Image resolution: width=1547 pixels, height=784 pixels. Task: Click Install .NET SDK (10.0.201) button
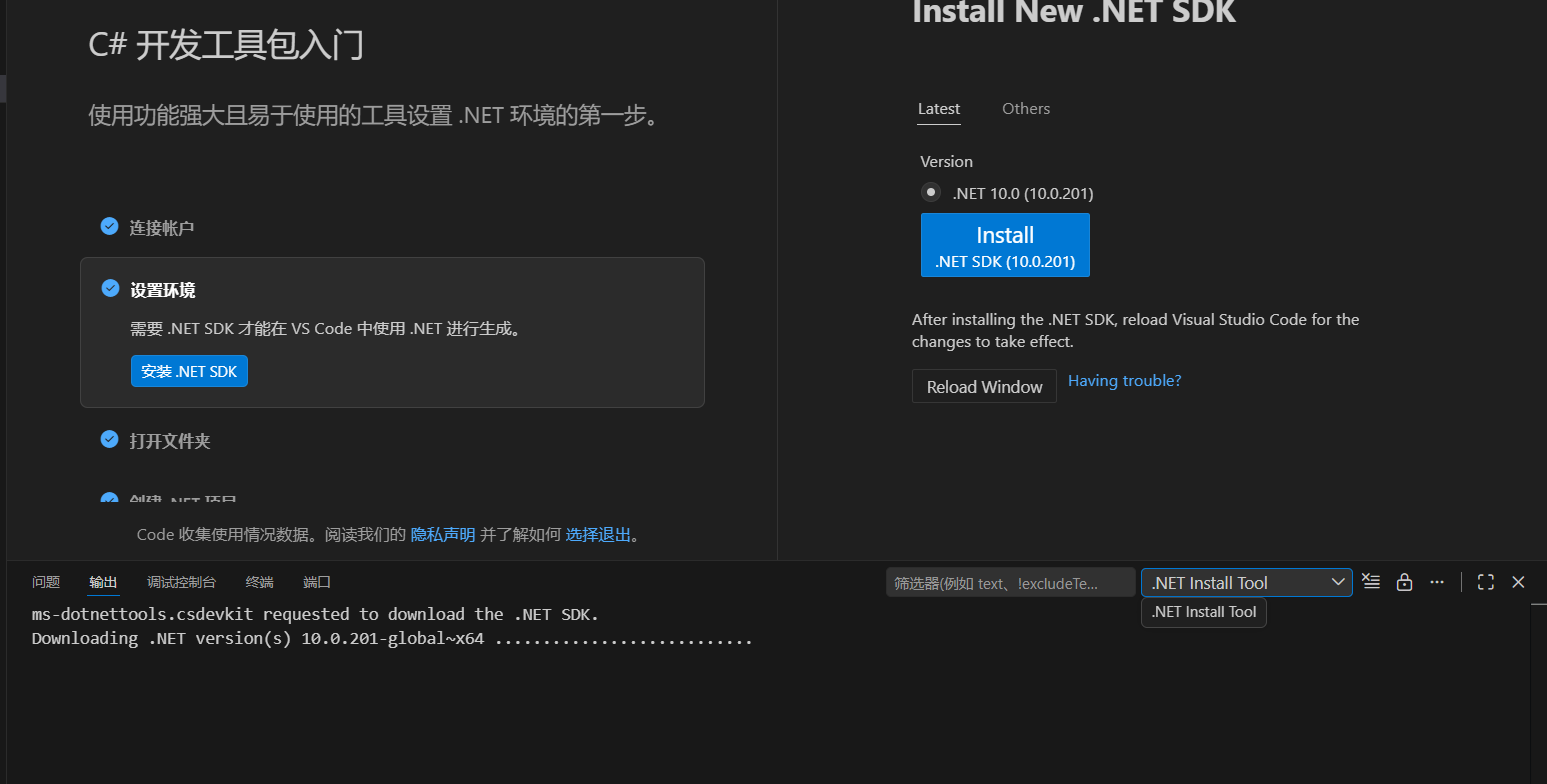point(1005,245)
